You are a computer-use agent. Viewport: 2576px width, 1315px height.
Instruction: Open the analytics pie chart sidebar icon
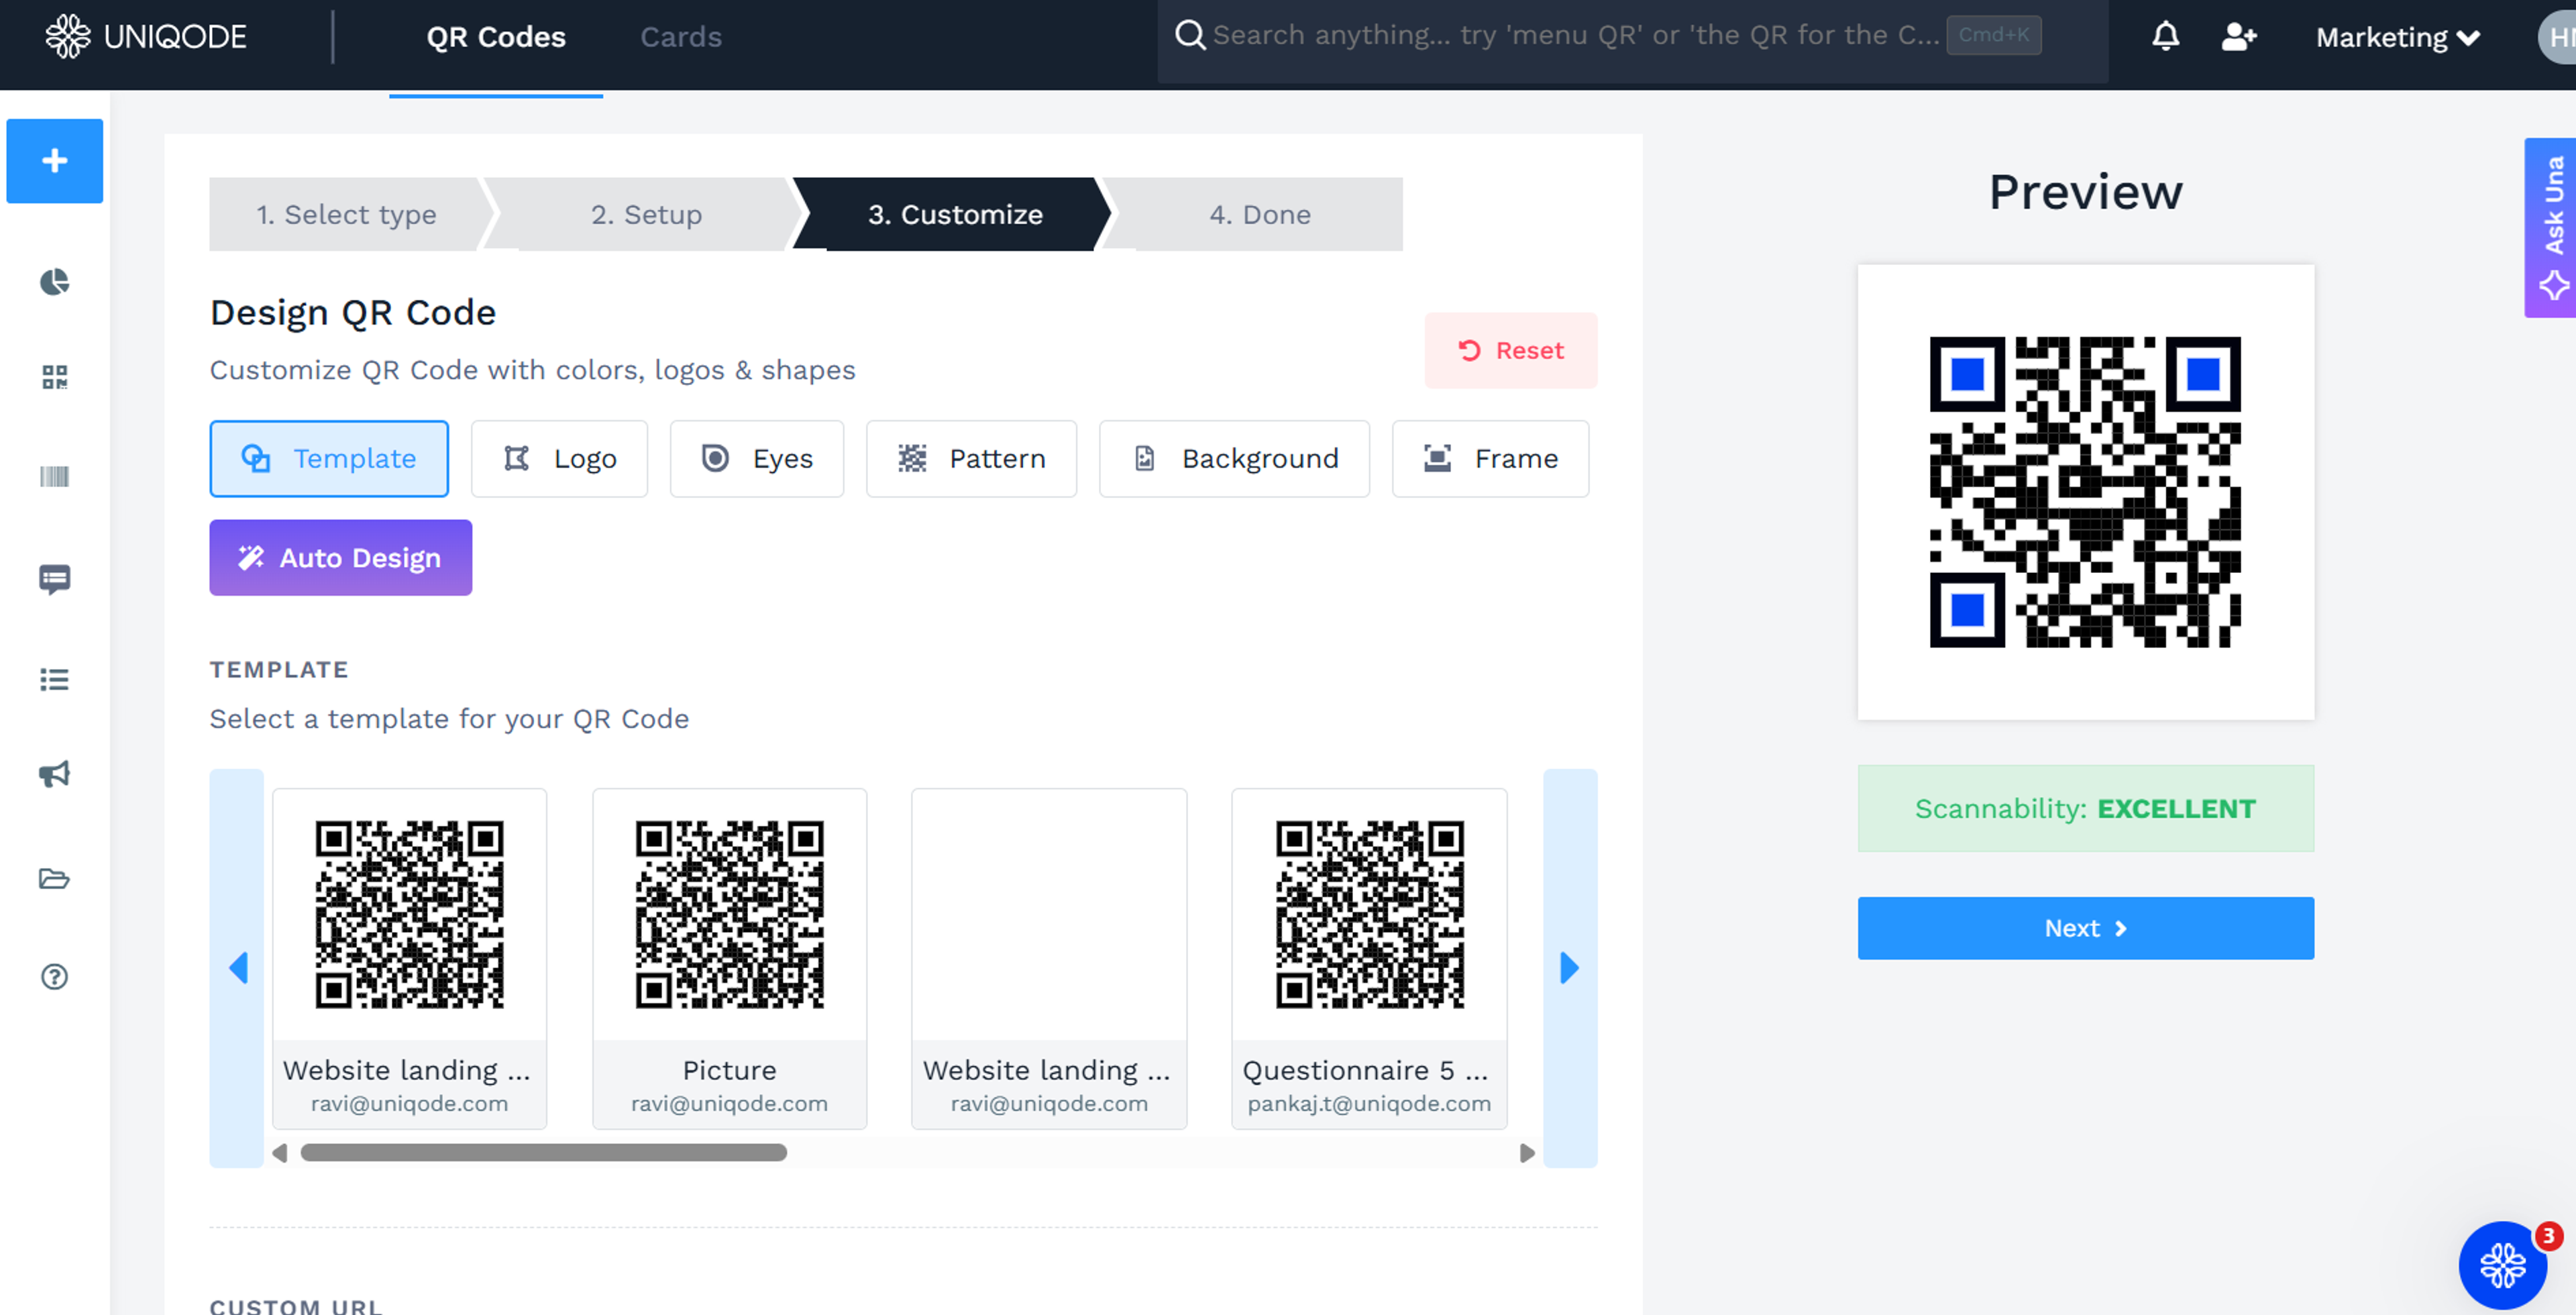pyautogui.click(x=55, y=282)
